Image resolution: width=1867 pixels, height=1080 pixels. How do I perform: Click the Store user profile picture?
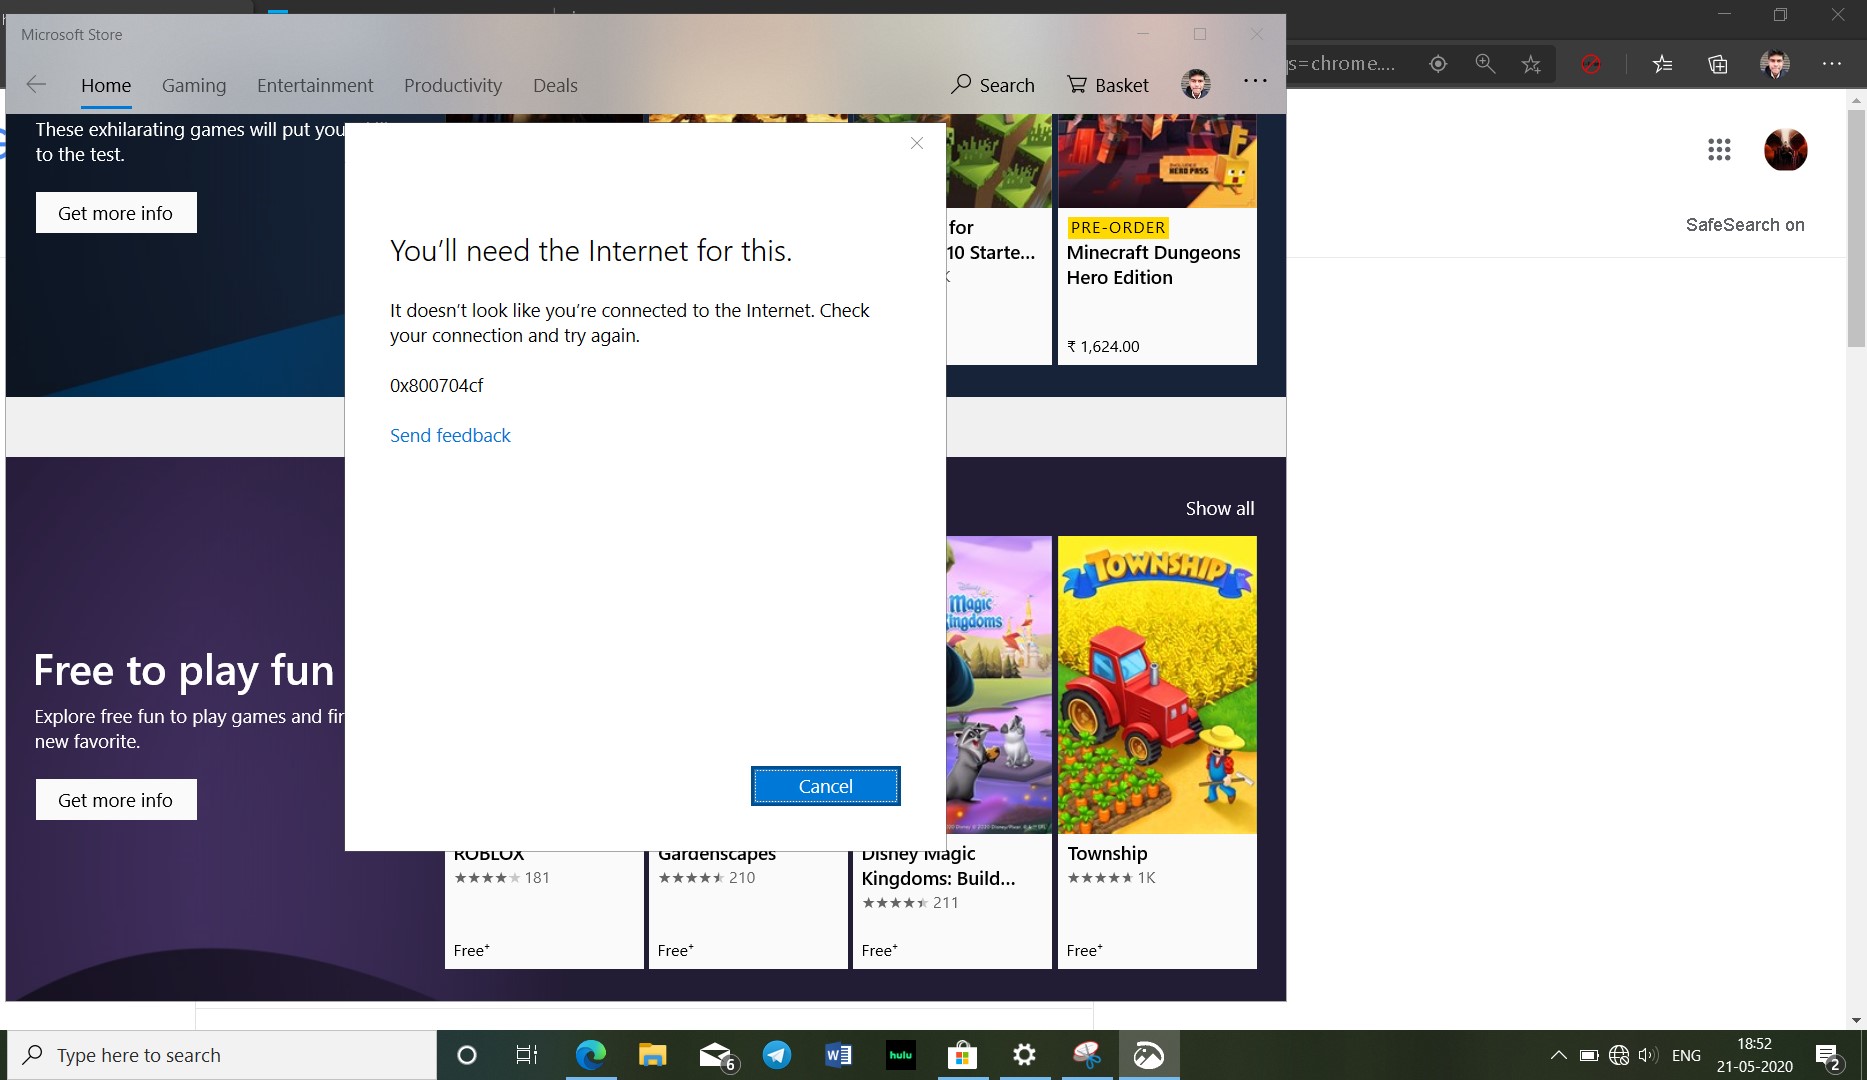coord(1196,85)
